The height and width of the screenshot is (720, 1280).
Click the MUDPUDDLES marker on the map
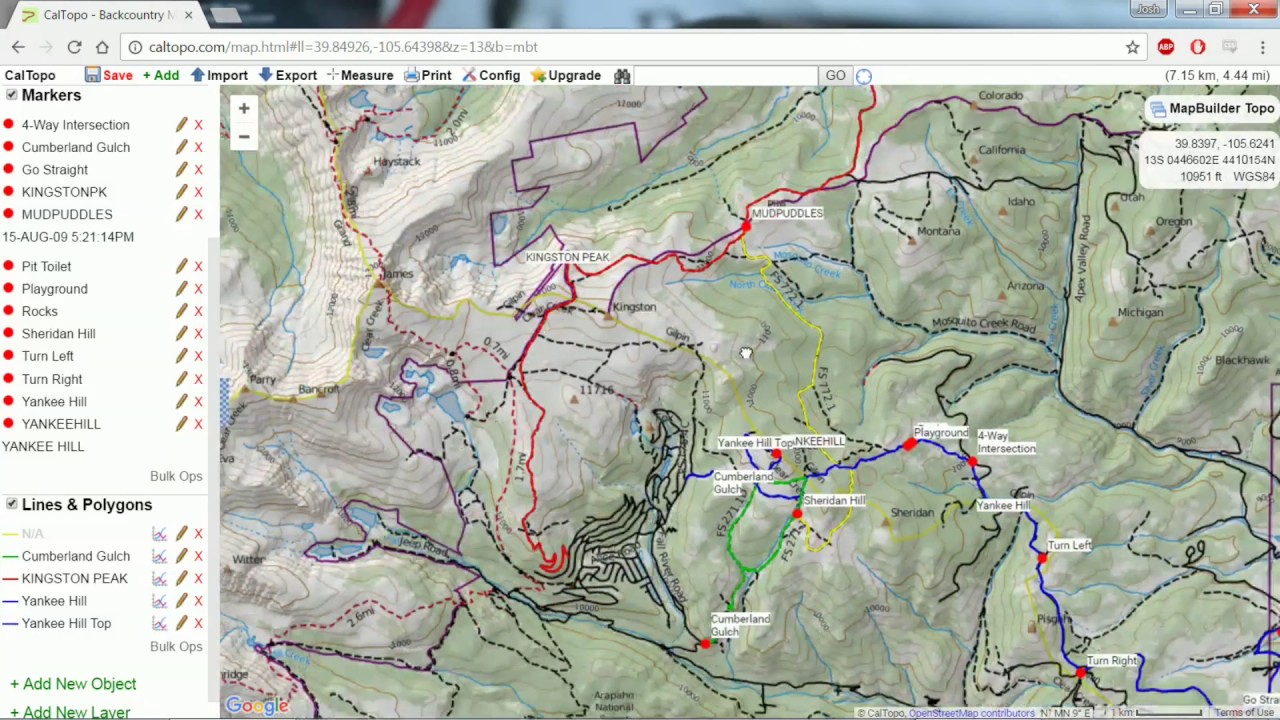pyautogui.click(x=746, y=227)
